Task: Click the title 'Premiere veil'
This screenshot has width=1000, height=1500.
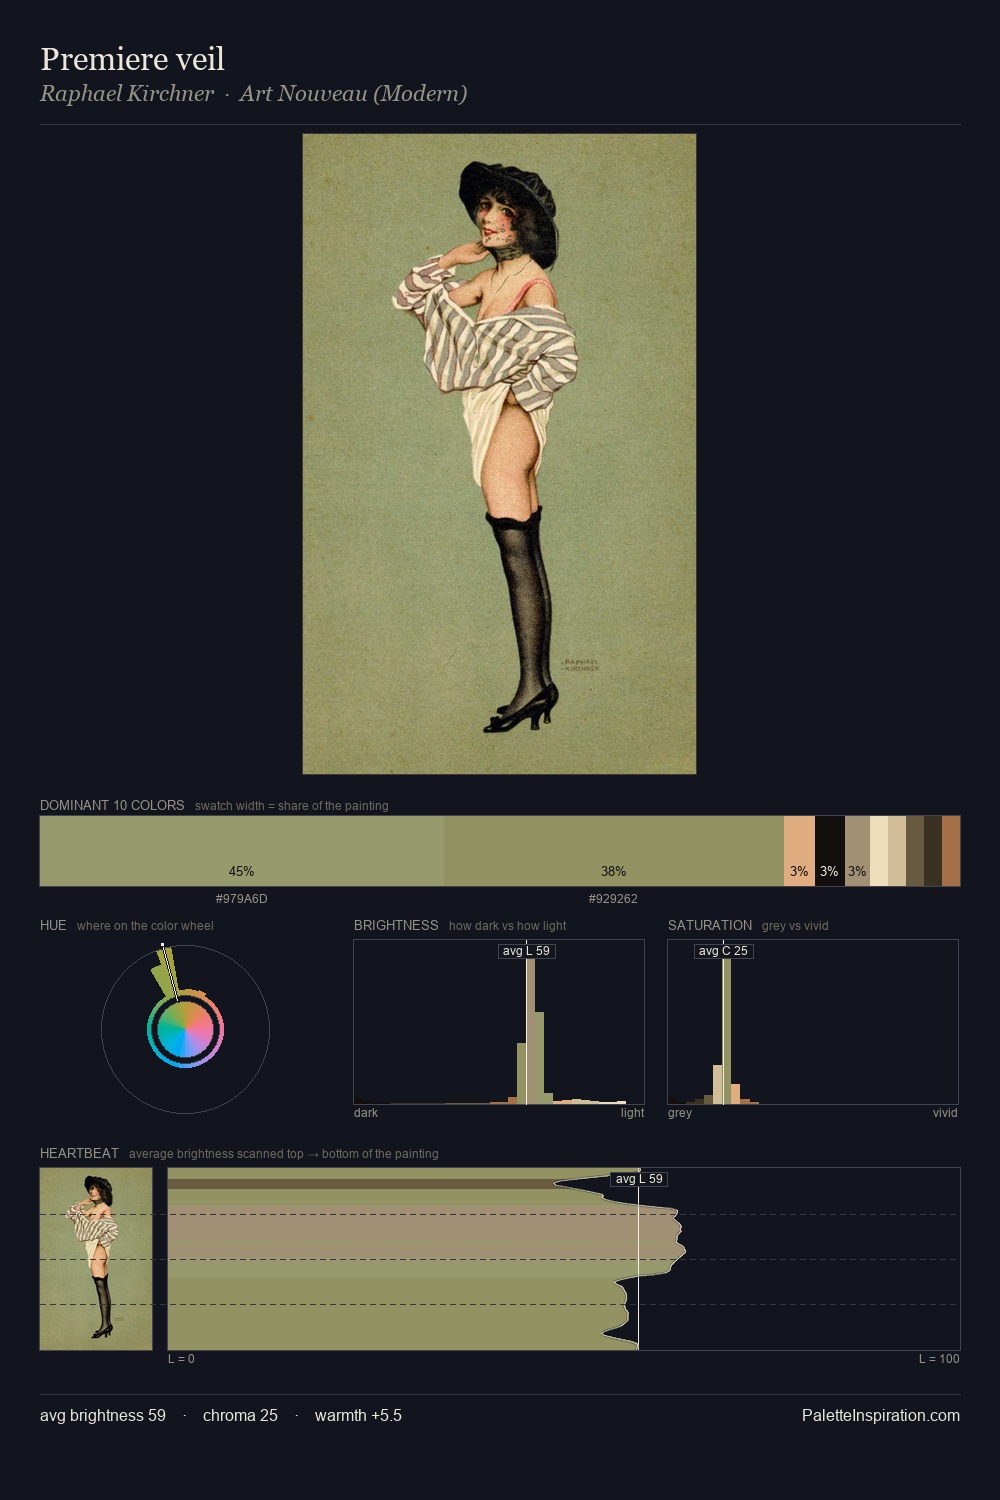Action: click(x=132, y=59)
